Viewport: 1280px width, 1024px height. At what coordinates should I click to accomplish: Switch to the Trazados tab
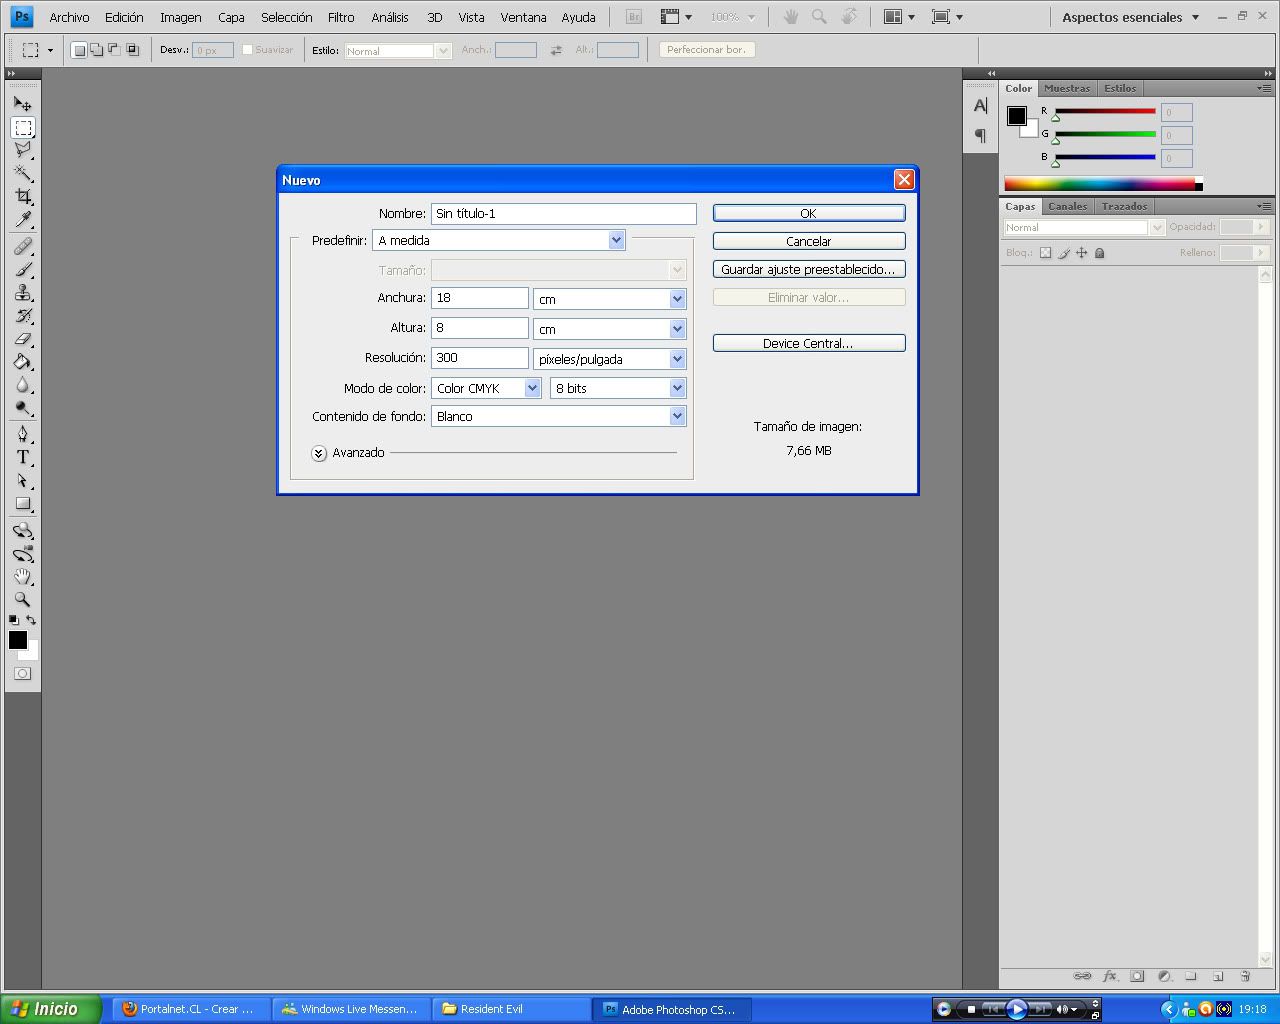(1124, 206)
